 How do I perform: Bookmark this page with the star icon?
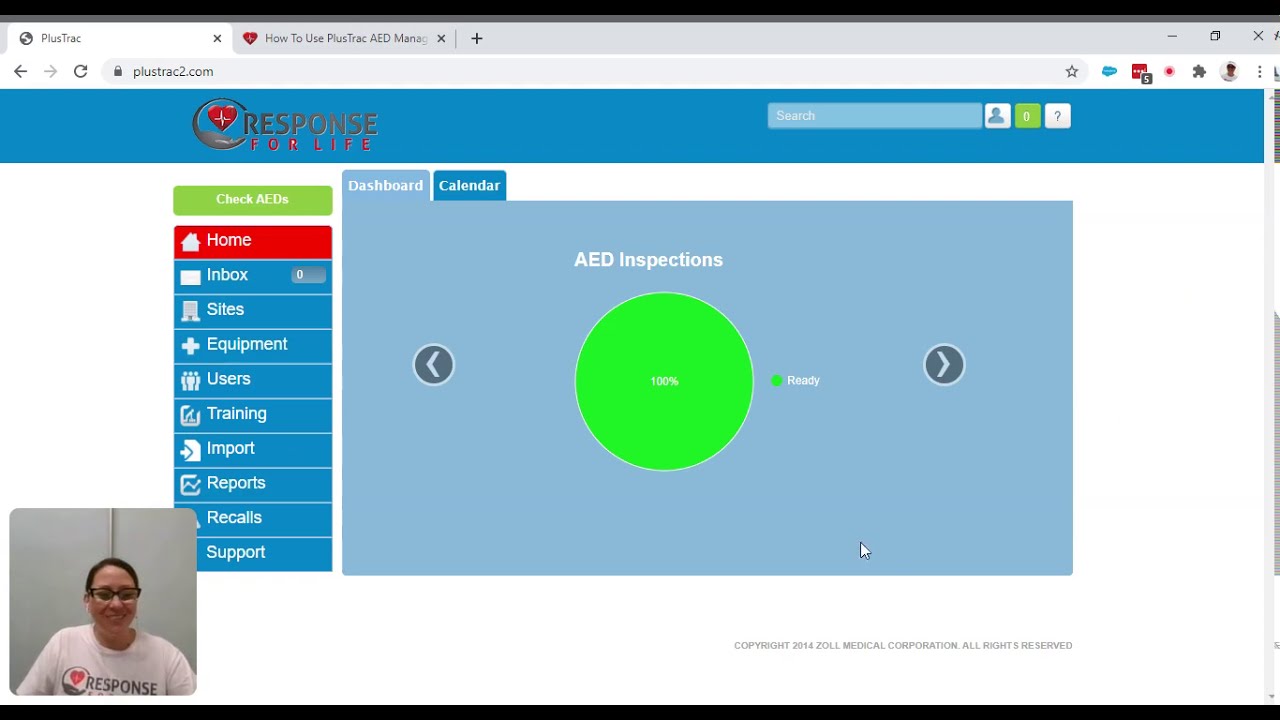pos(1072,71)
